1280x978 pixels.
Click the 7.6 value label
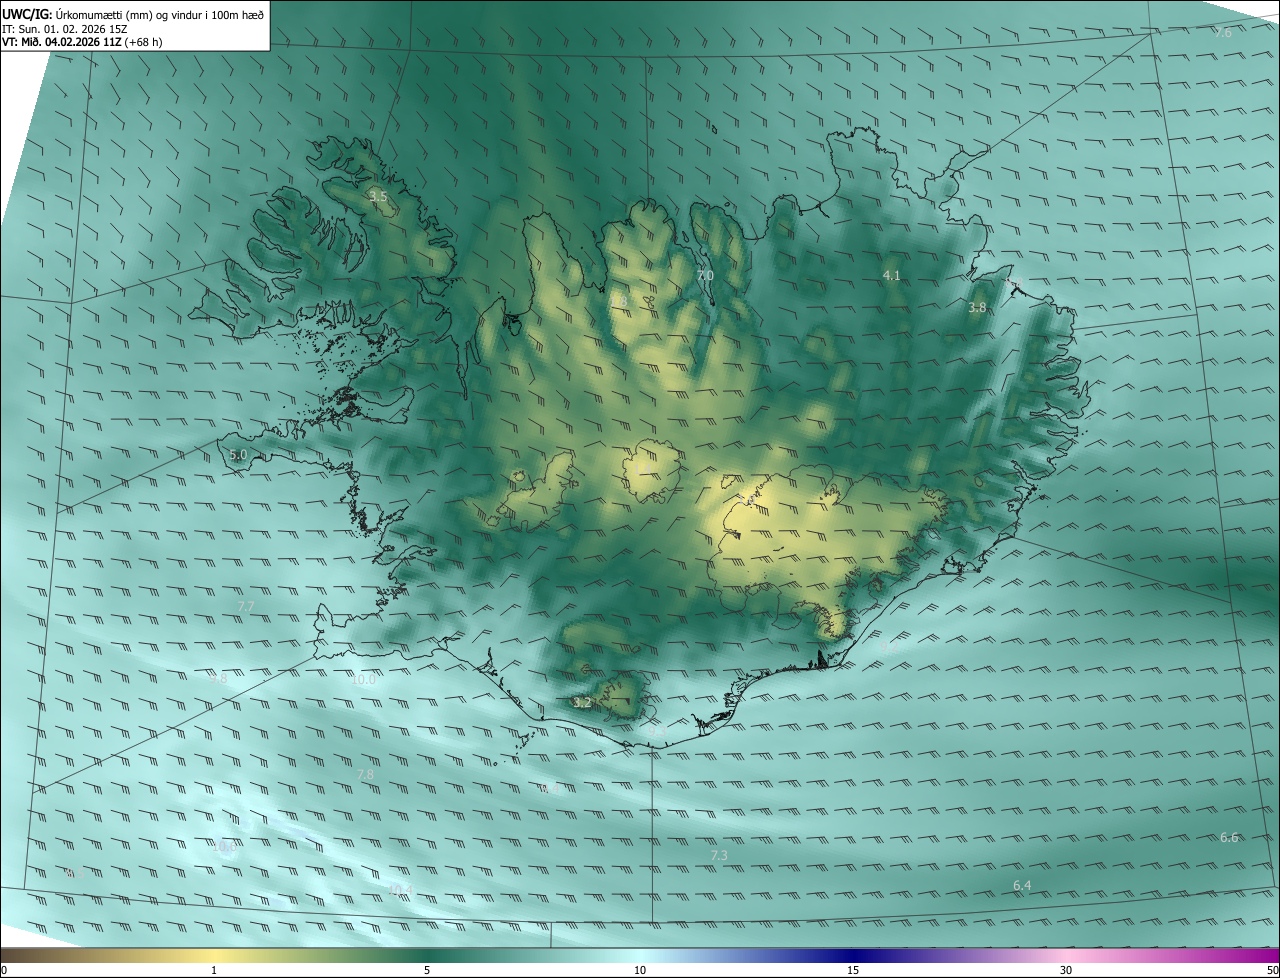[1223, 32]
